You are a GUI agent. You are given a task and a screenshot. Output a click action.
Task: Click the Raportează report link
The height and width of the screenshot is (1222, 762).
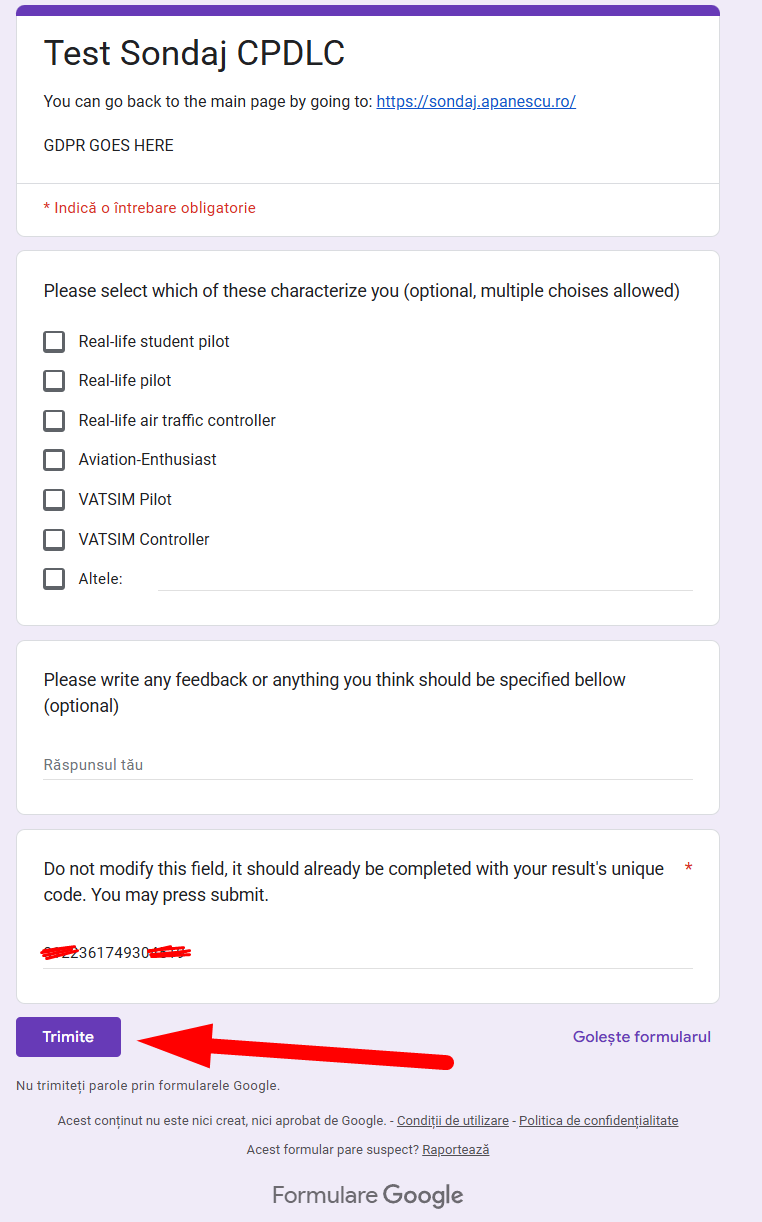[456, 1150]
